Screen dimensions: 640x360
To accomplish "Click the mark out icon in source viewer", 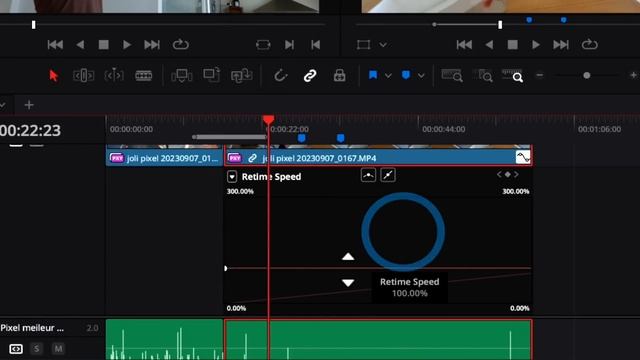I will point(316,44).
